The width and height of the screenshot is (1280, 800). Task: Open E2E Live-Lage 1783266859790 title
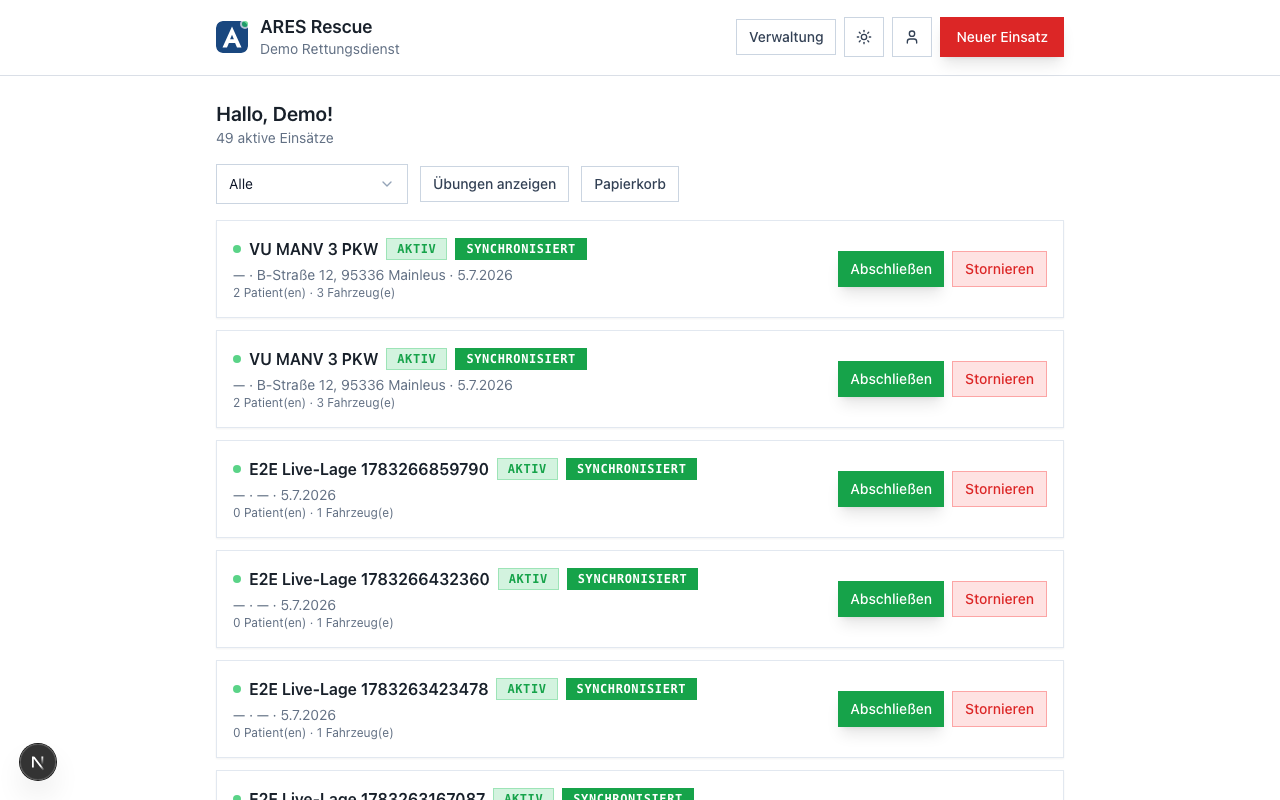click(369, 469)
